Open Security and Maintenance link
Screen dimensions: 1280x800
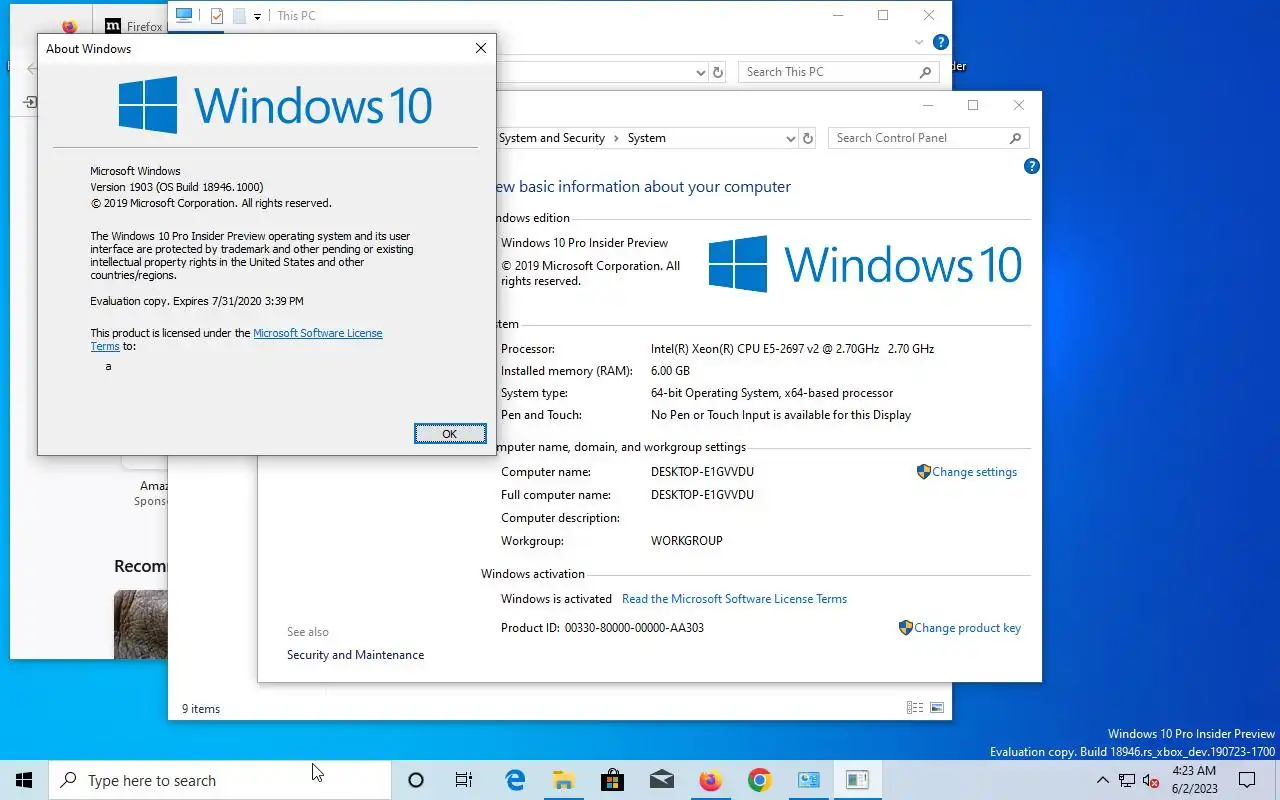[355, 655]
